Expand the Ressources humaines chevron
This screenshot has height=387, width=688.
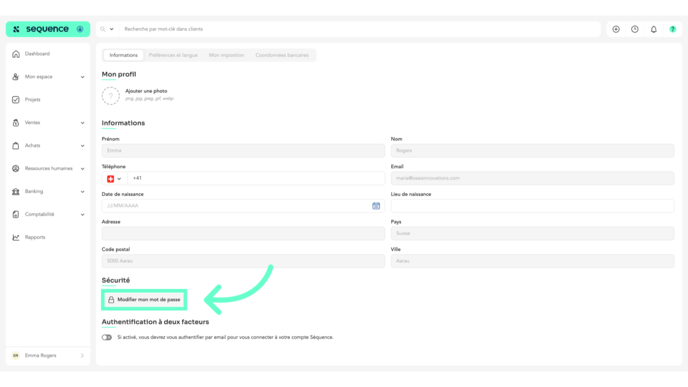click(82, 168)
